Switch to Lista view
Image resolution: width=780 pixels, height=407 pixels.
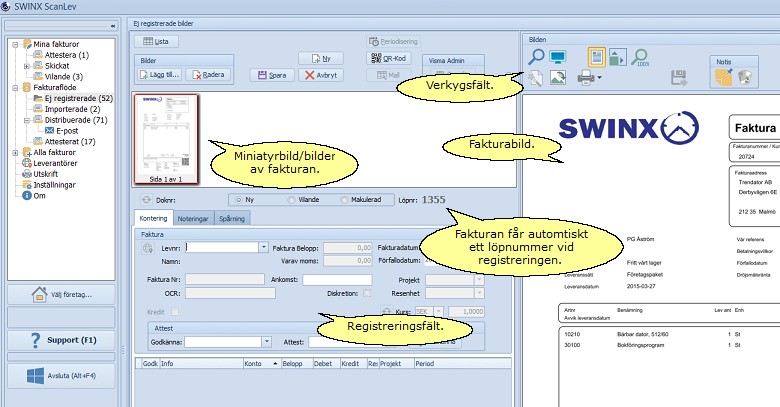pyautogui.click(x=156, y=41)
